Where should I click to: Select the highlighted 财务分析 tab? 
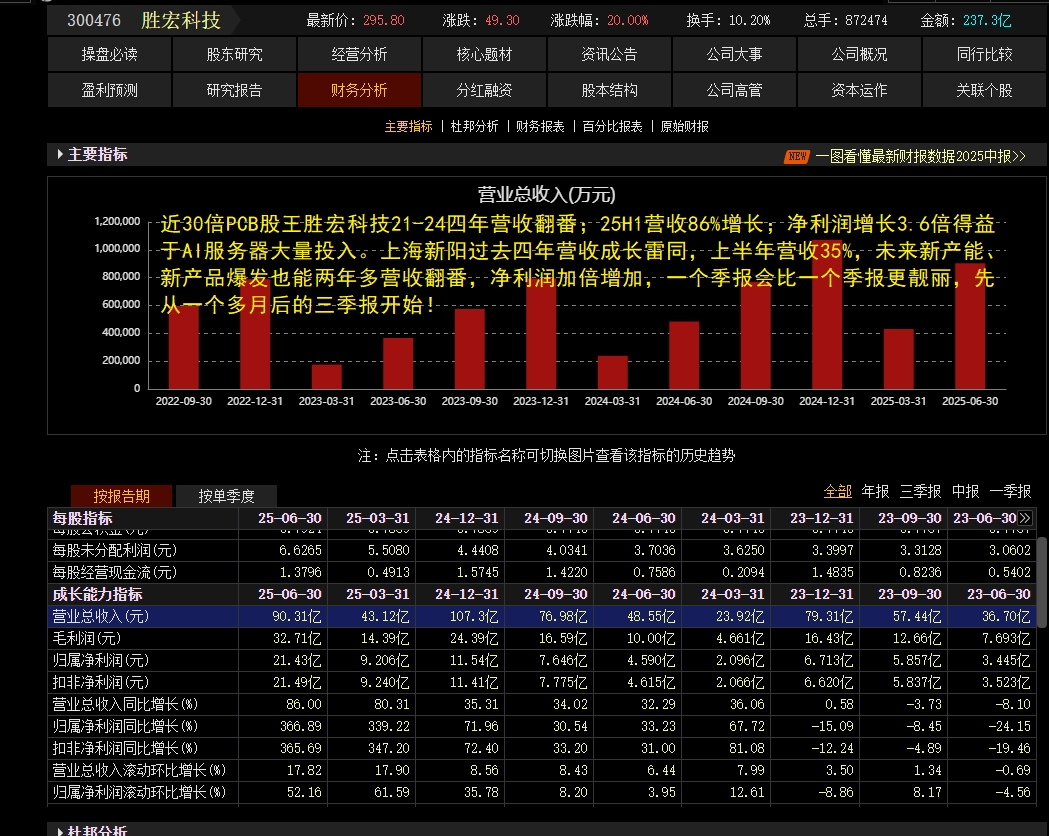pyautogui.click(x=359, y=90)
